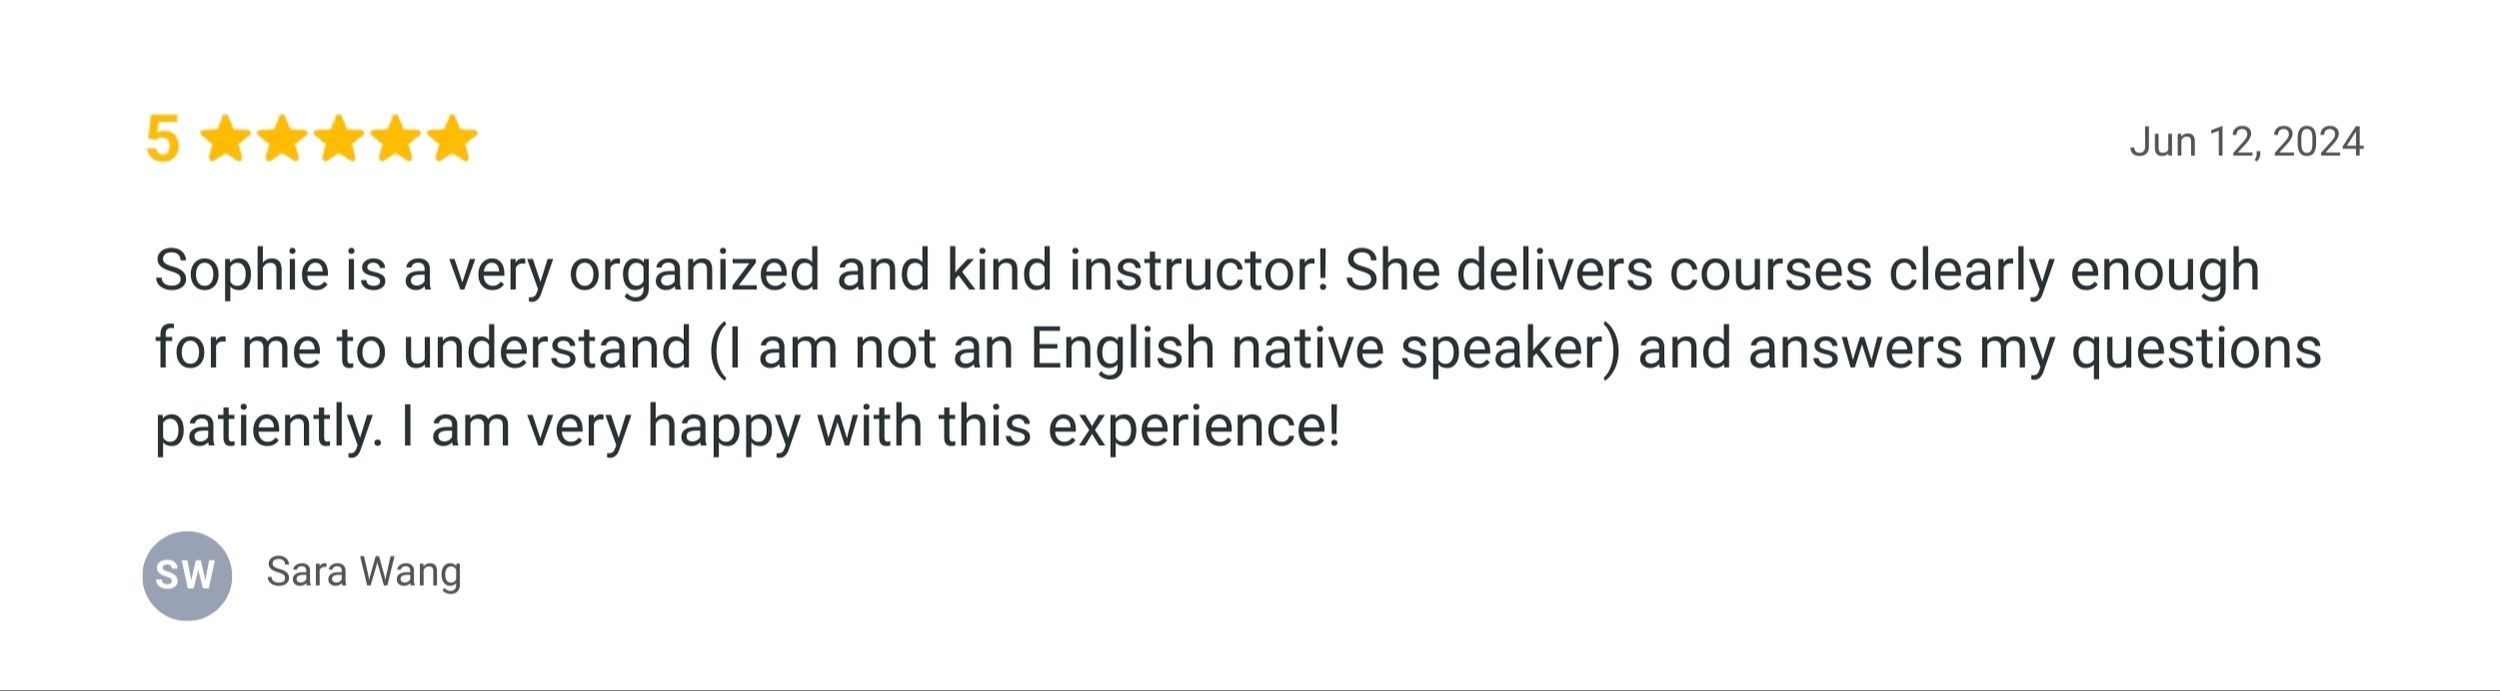The image size is (2500, 691).
Task: Click the fourth yellow rating star
Action: click(x=396, y=139)
